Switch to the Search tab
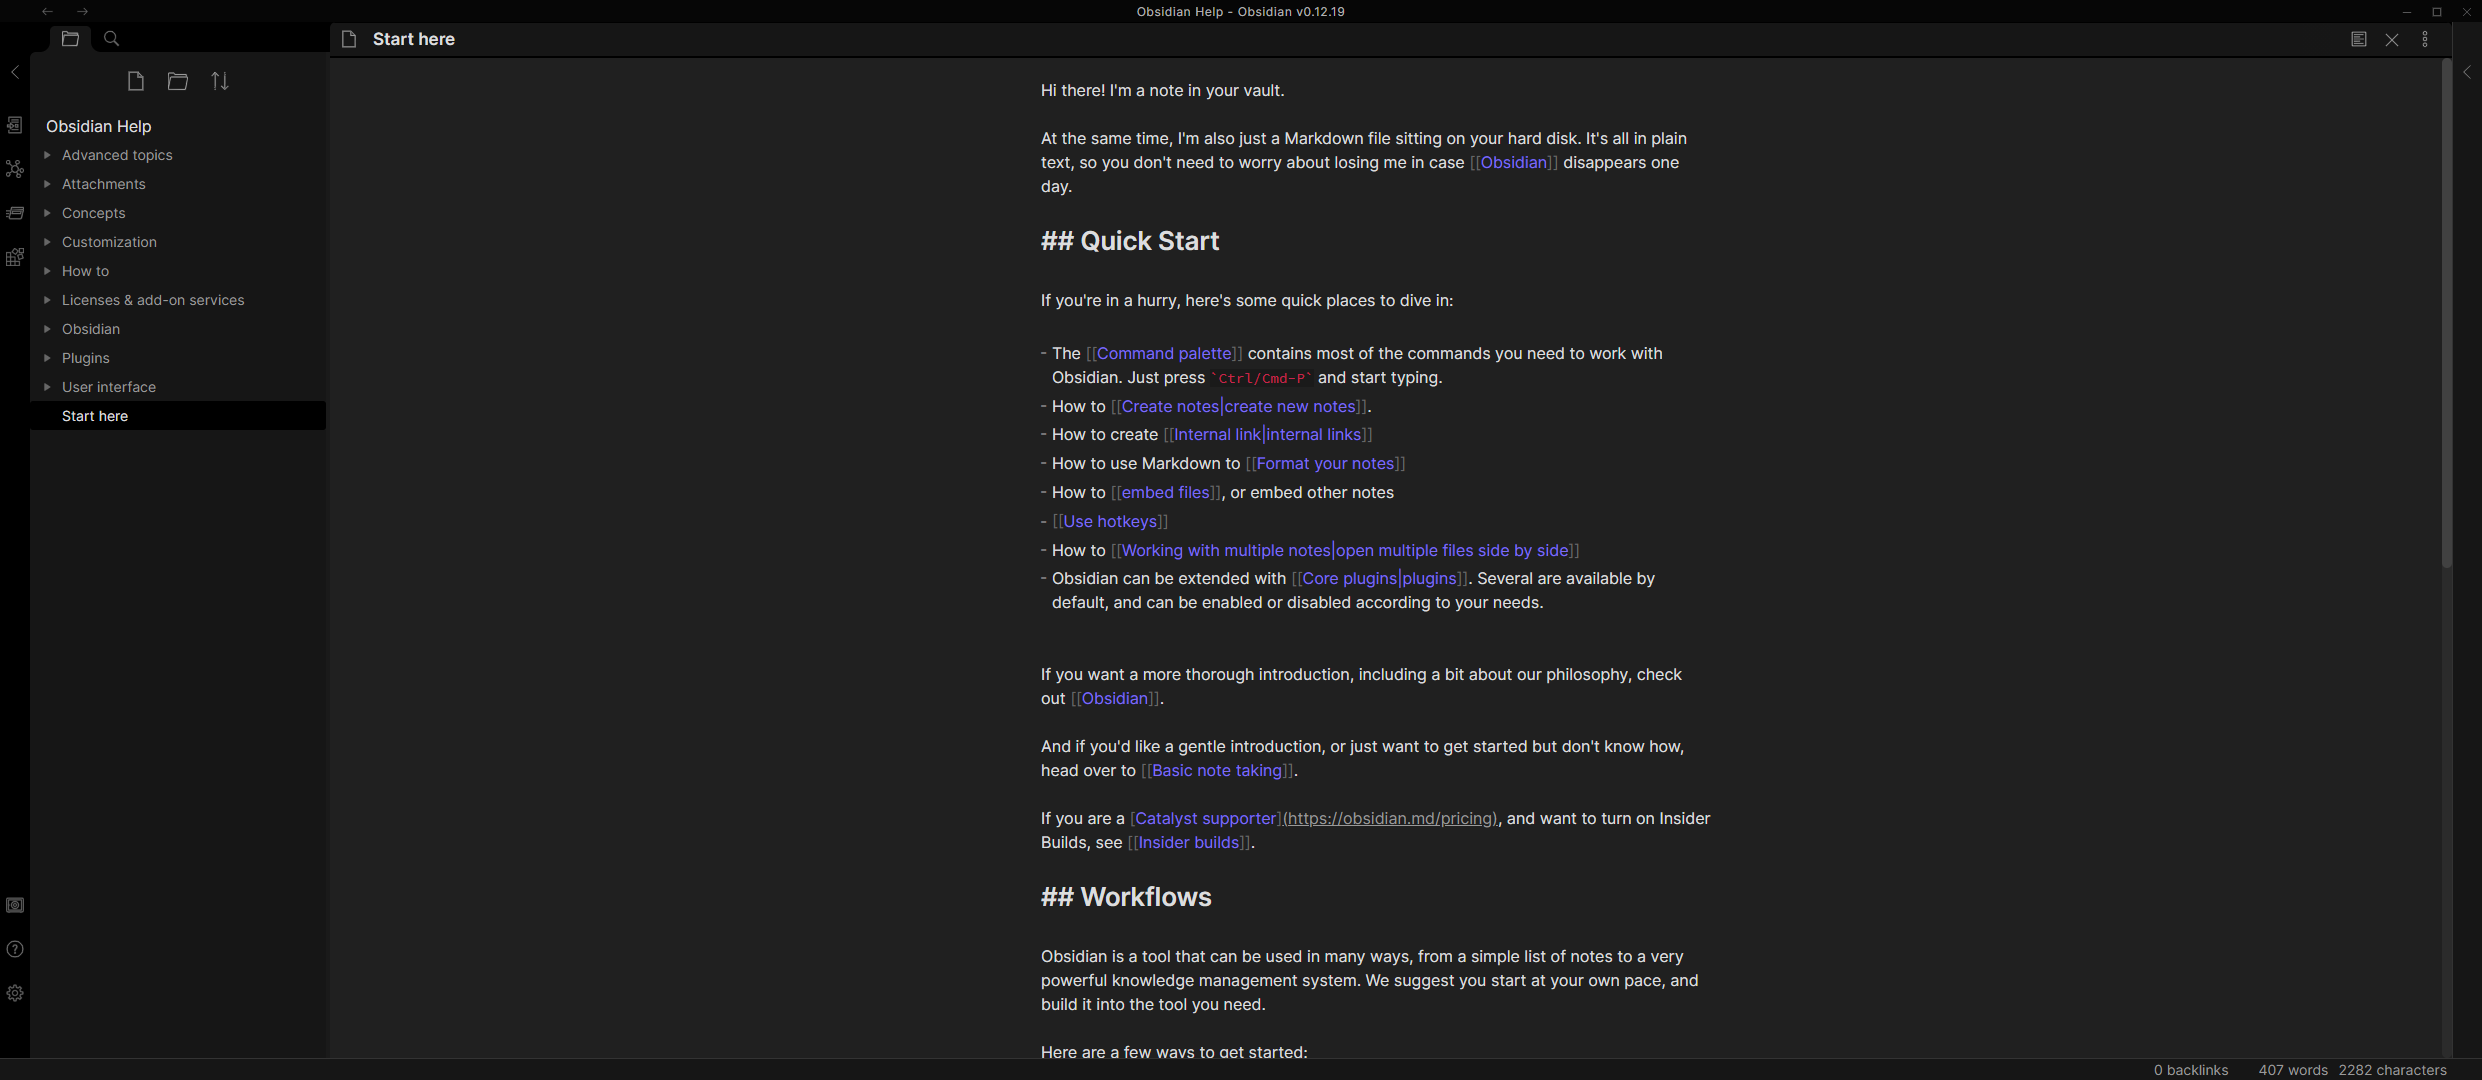The height and width of the screenshot is (1080, 2482). point(112,38)
